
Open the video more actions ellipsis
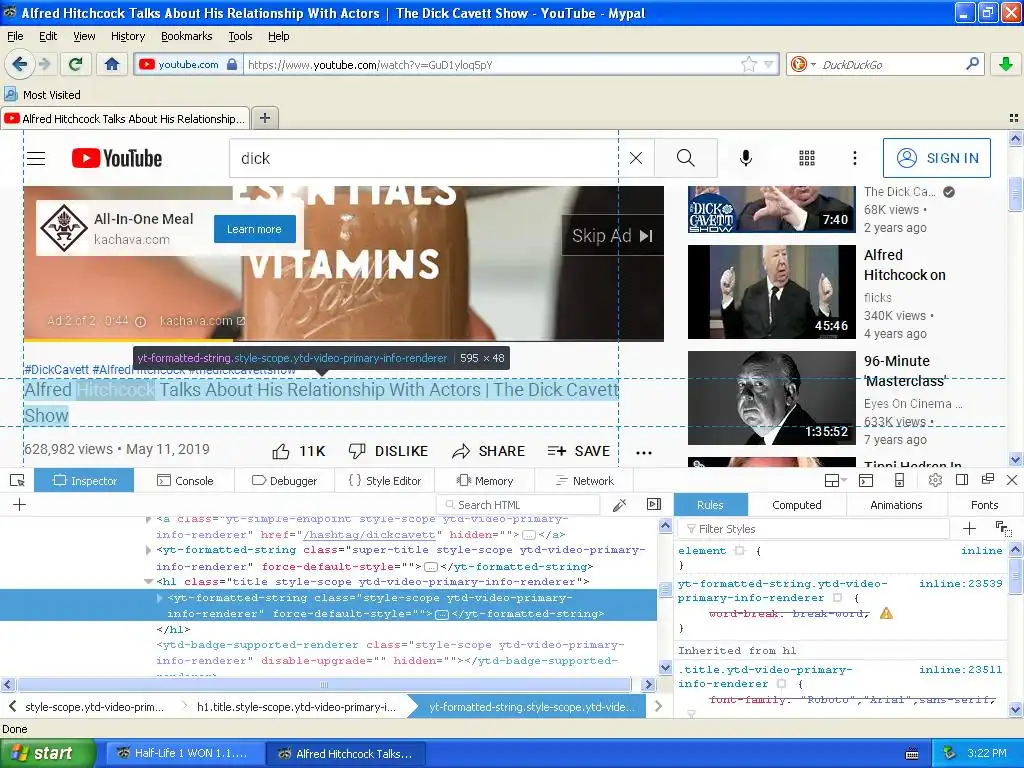coord(644,452)
